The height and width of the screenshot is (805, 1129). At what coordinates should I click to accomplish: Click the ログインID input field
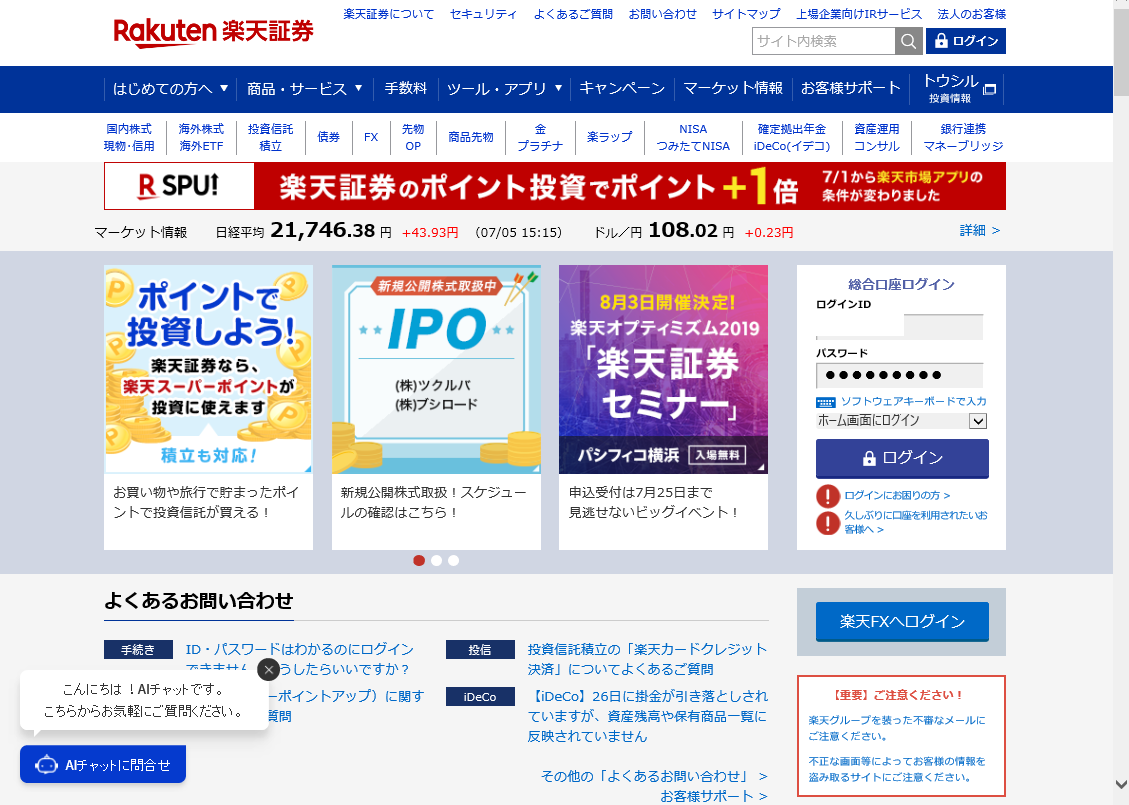tap(899, 326)
